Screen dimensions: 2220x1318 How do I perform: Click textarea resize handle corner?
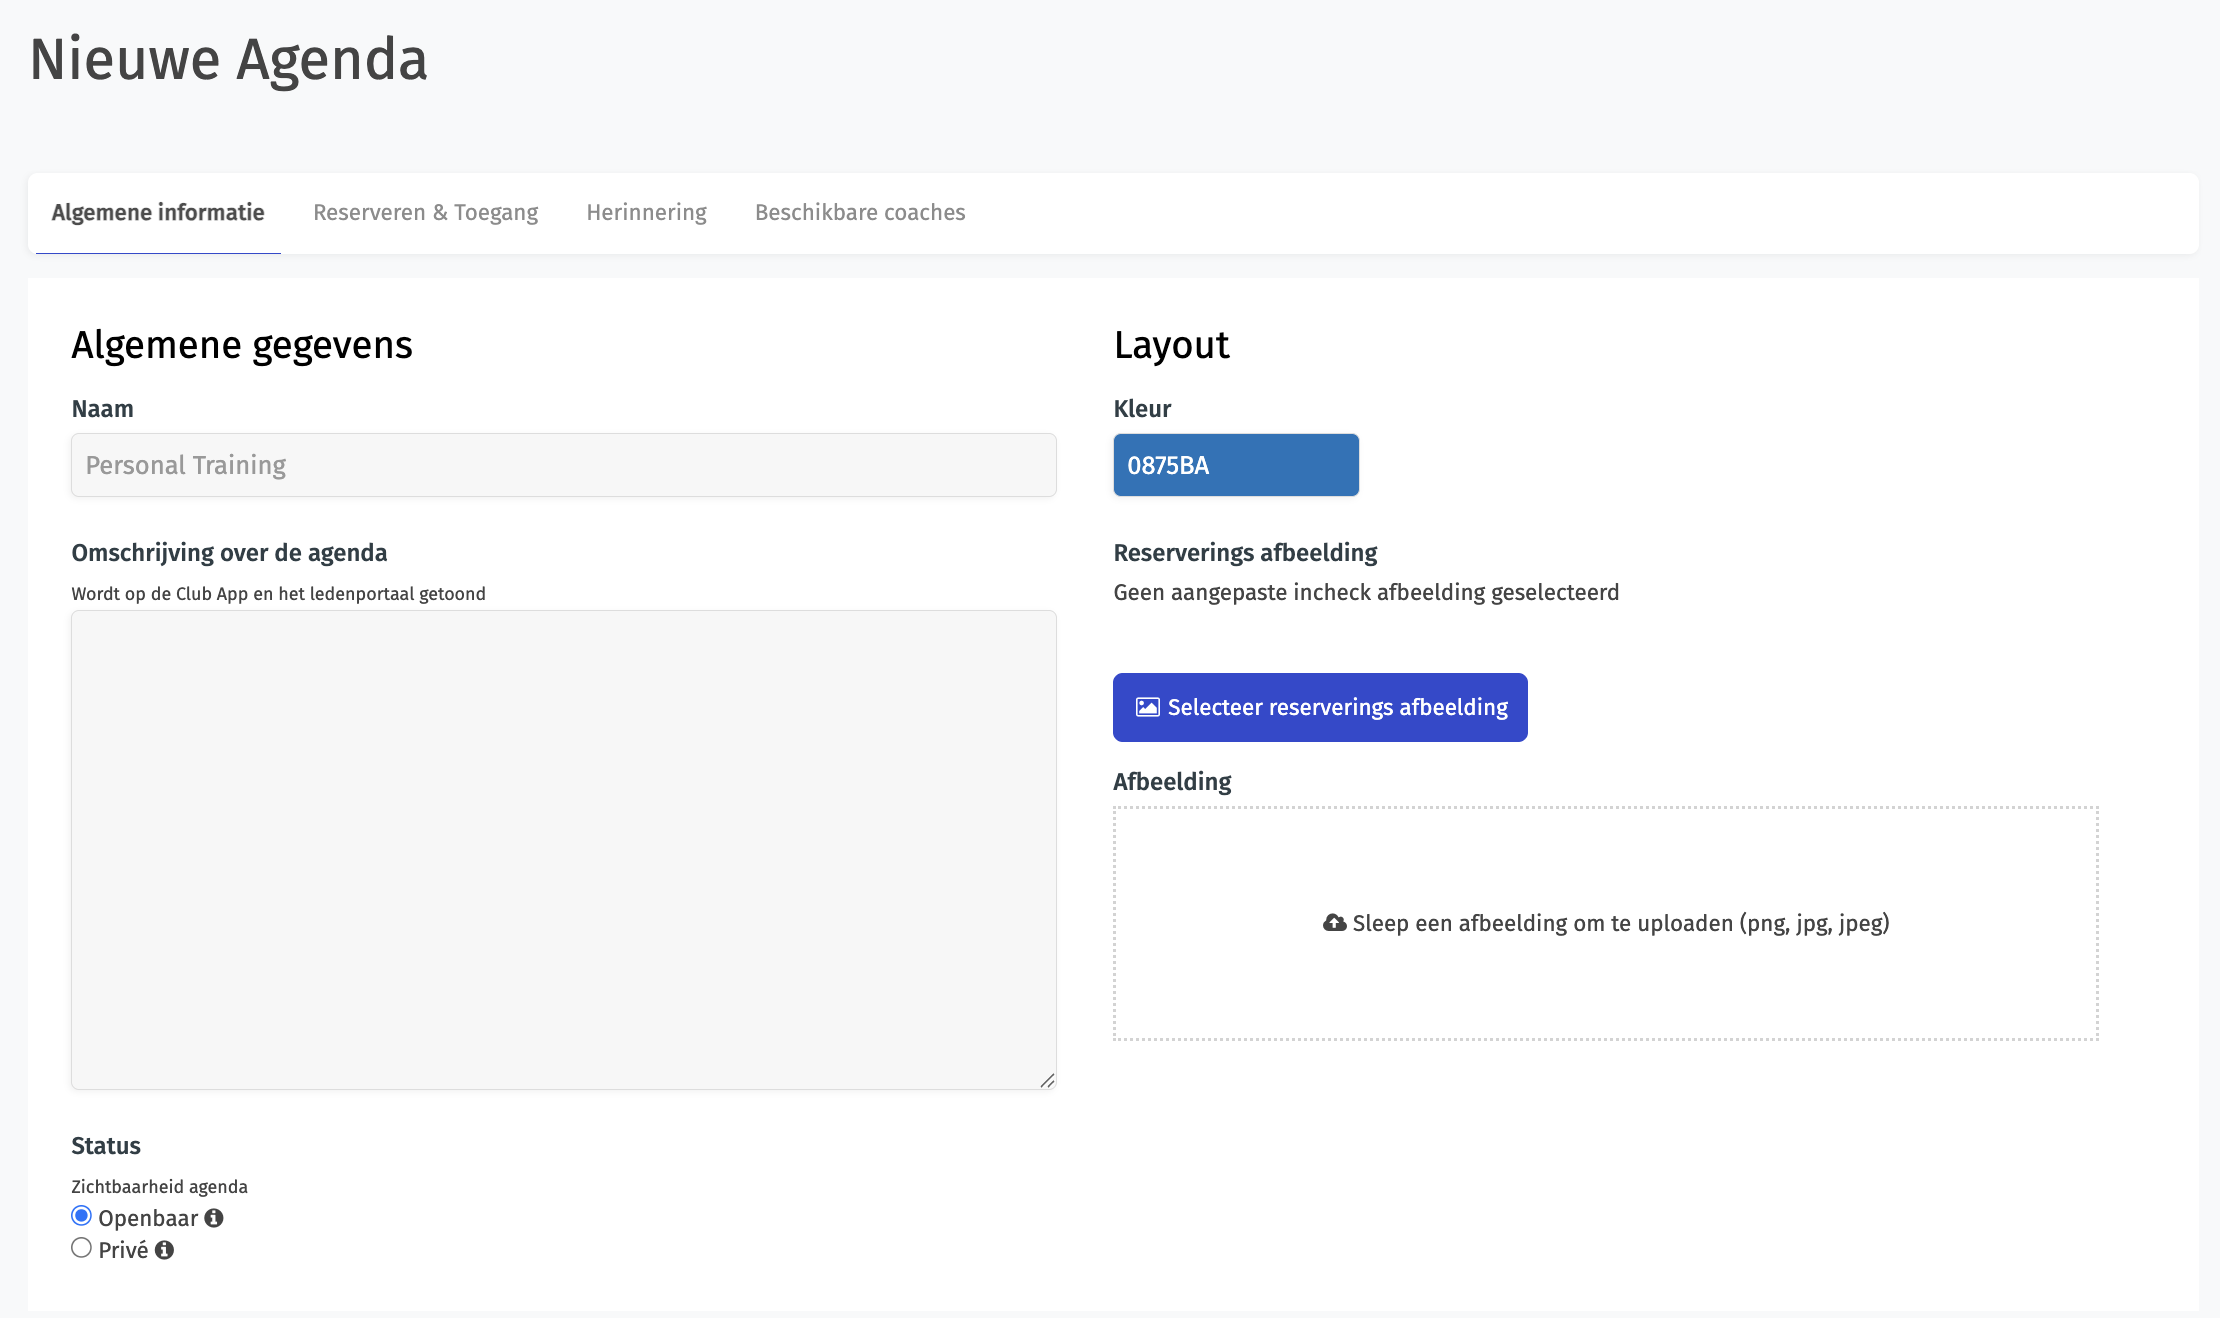(1047, 1080)
